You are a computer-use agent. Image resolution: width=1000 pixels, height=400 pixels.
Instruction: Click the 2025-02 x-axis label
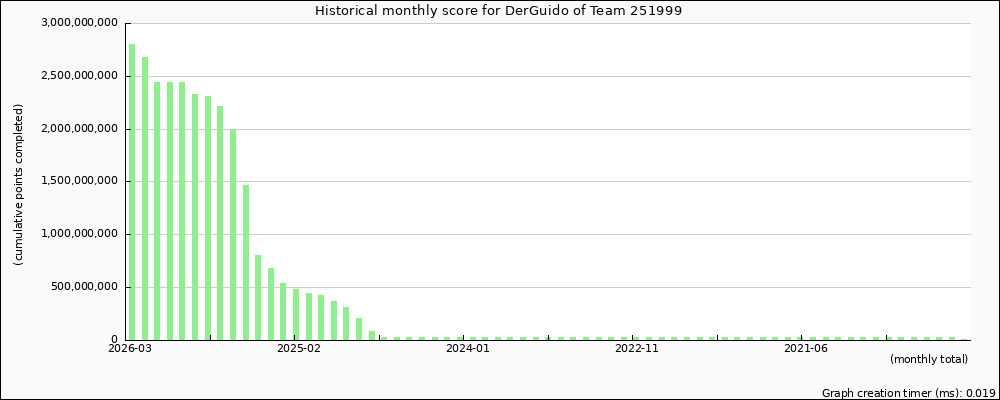(298, 348)
